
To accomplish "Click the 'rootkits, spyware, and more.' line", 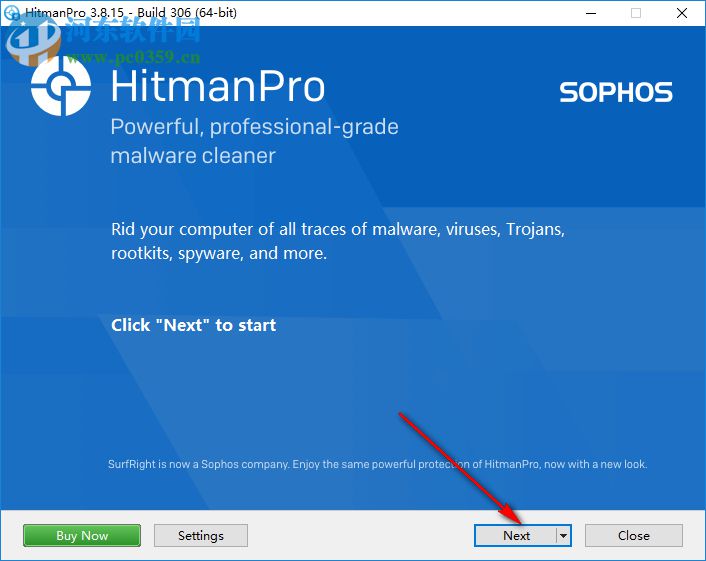I will click(219, 253).
